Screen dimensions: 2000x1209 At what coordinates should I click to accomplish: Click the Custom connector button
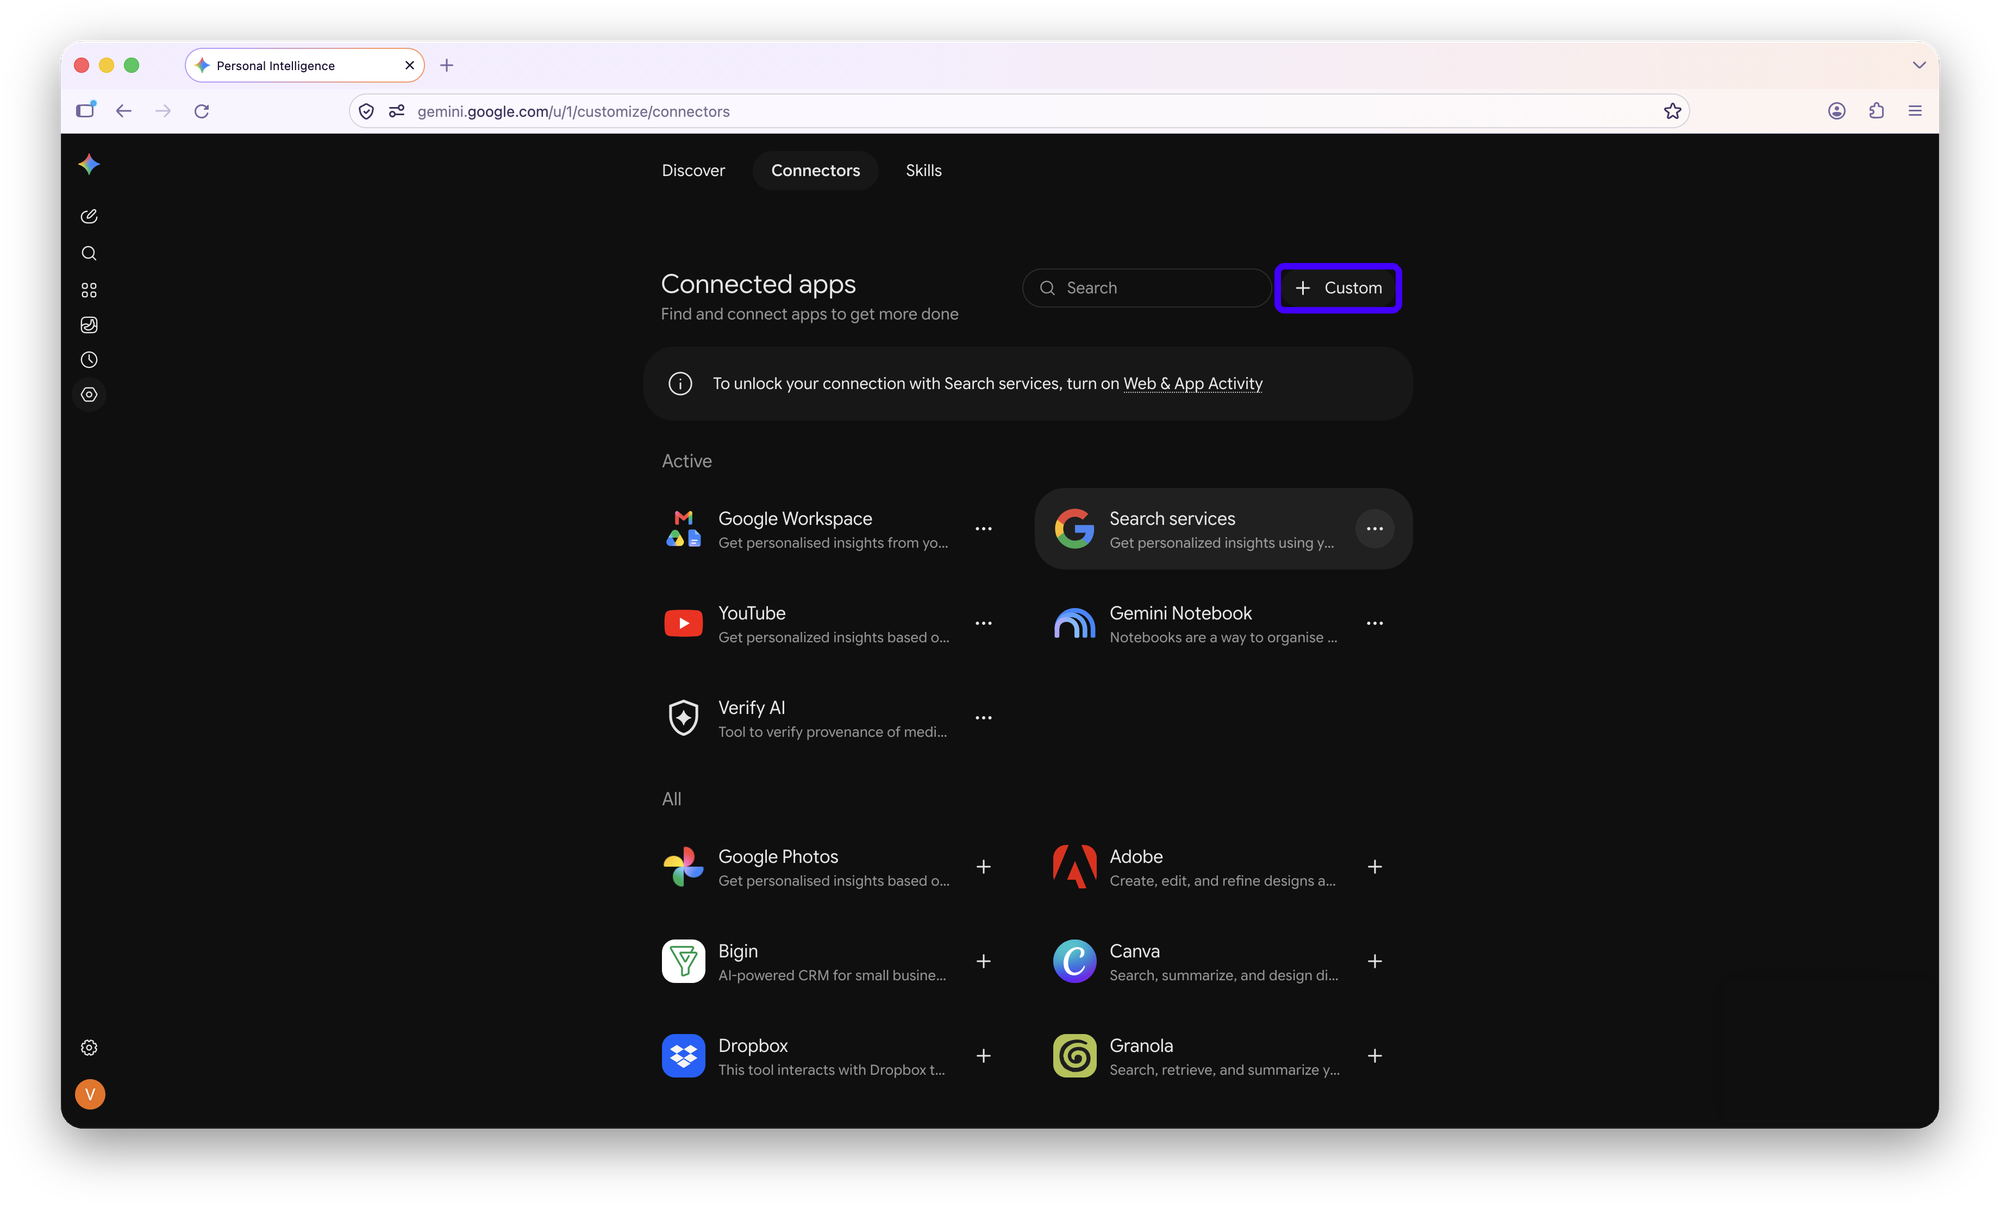(1338, 288)
